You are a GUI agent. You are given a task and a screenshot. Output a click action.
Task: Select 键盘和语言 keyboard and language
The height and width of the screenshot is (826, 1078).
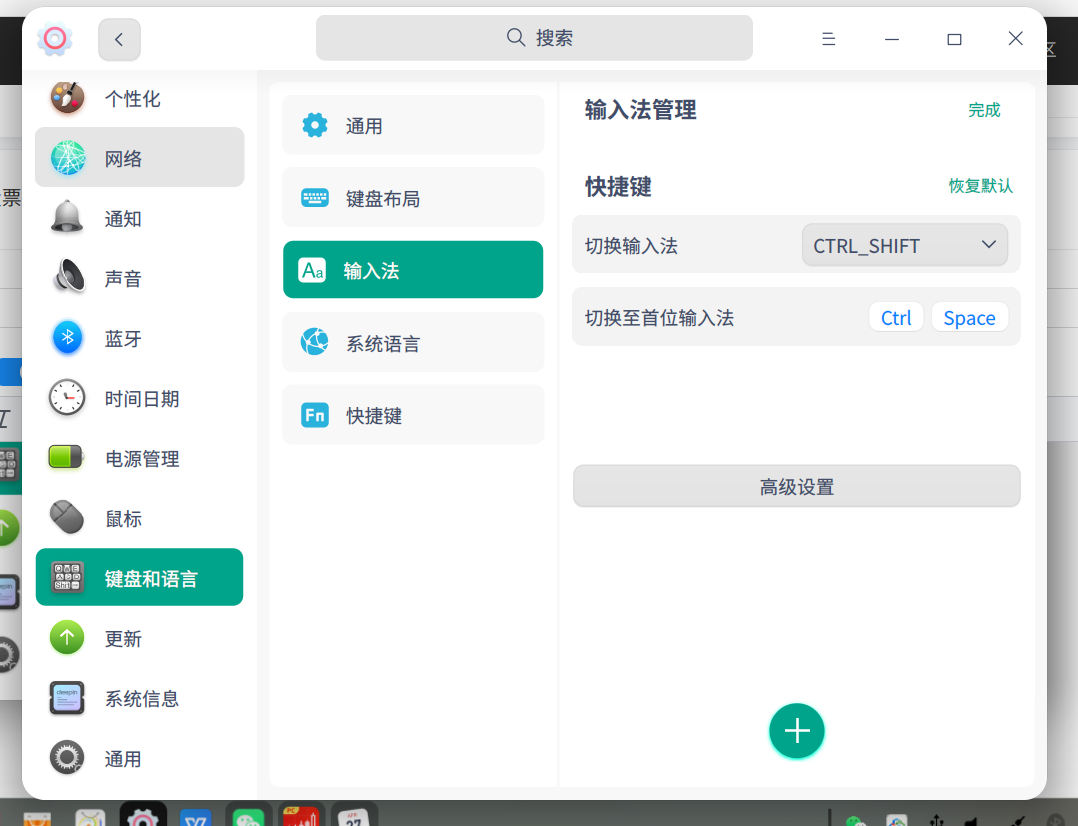tap(139, 578)
